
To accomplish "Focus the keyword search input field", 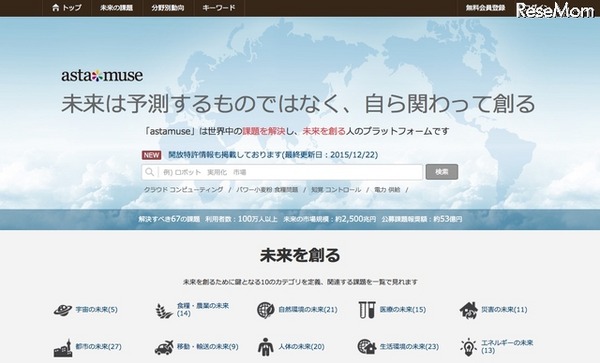I will pyautogui.click(x=282, y=172).
